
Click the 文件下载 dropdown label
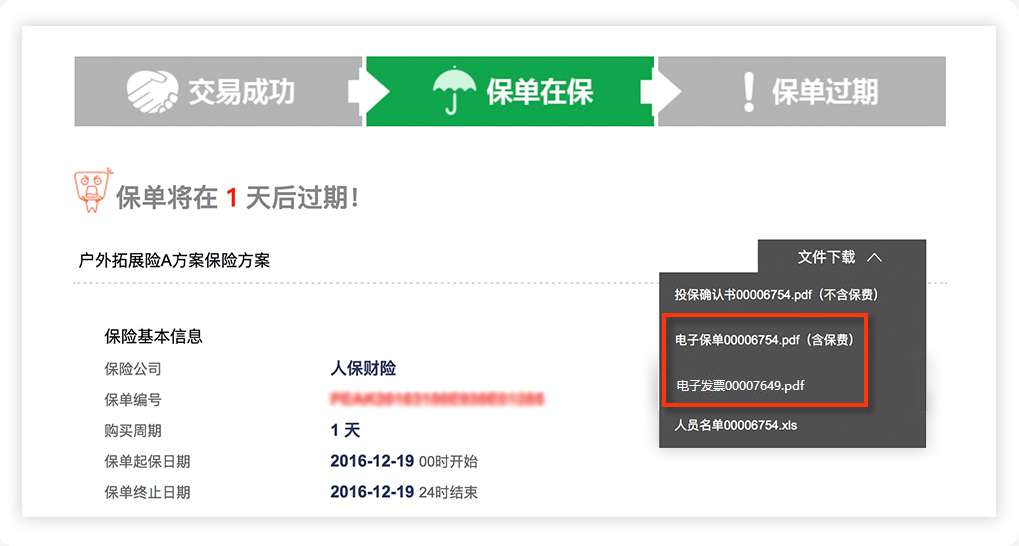click(827, 257)
